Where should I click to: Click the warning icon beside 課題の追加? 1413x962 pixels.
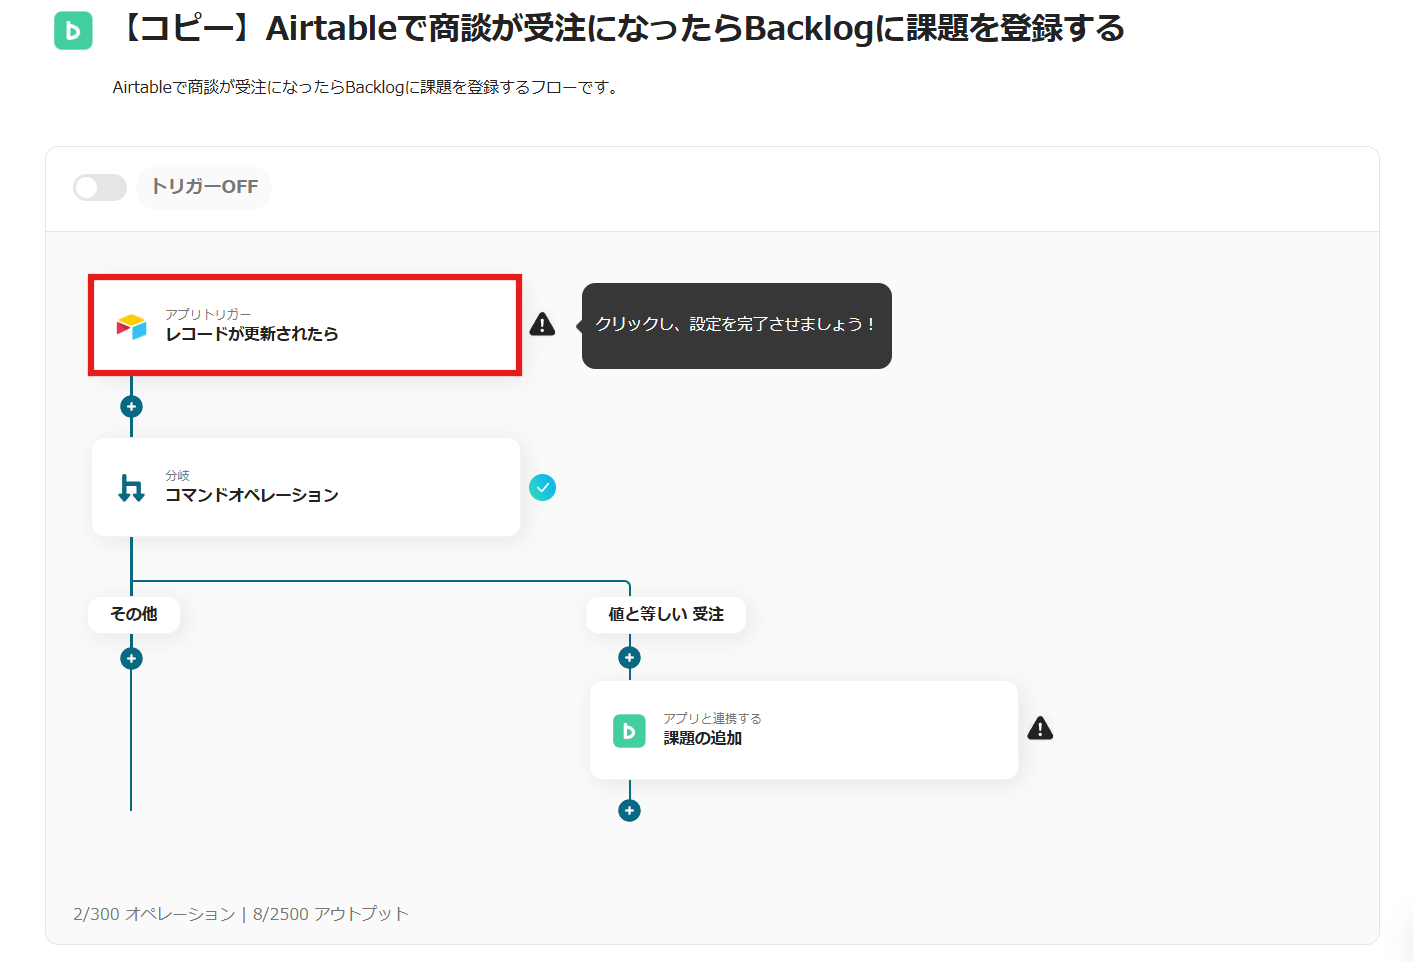[x=1040, y=728]
